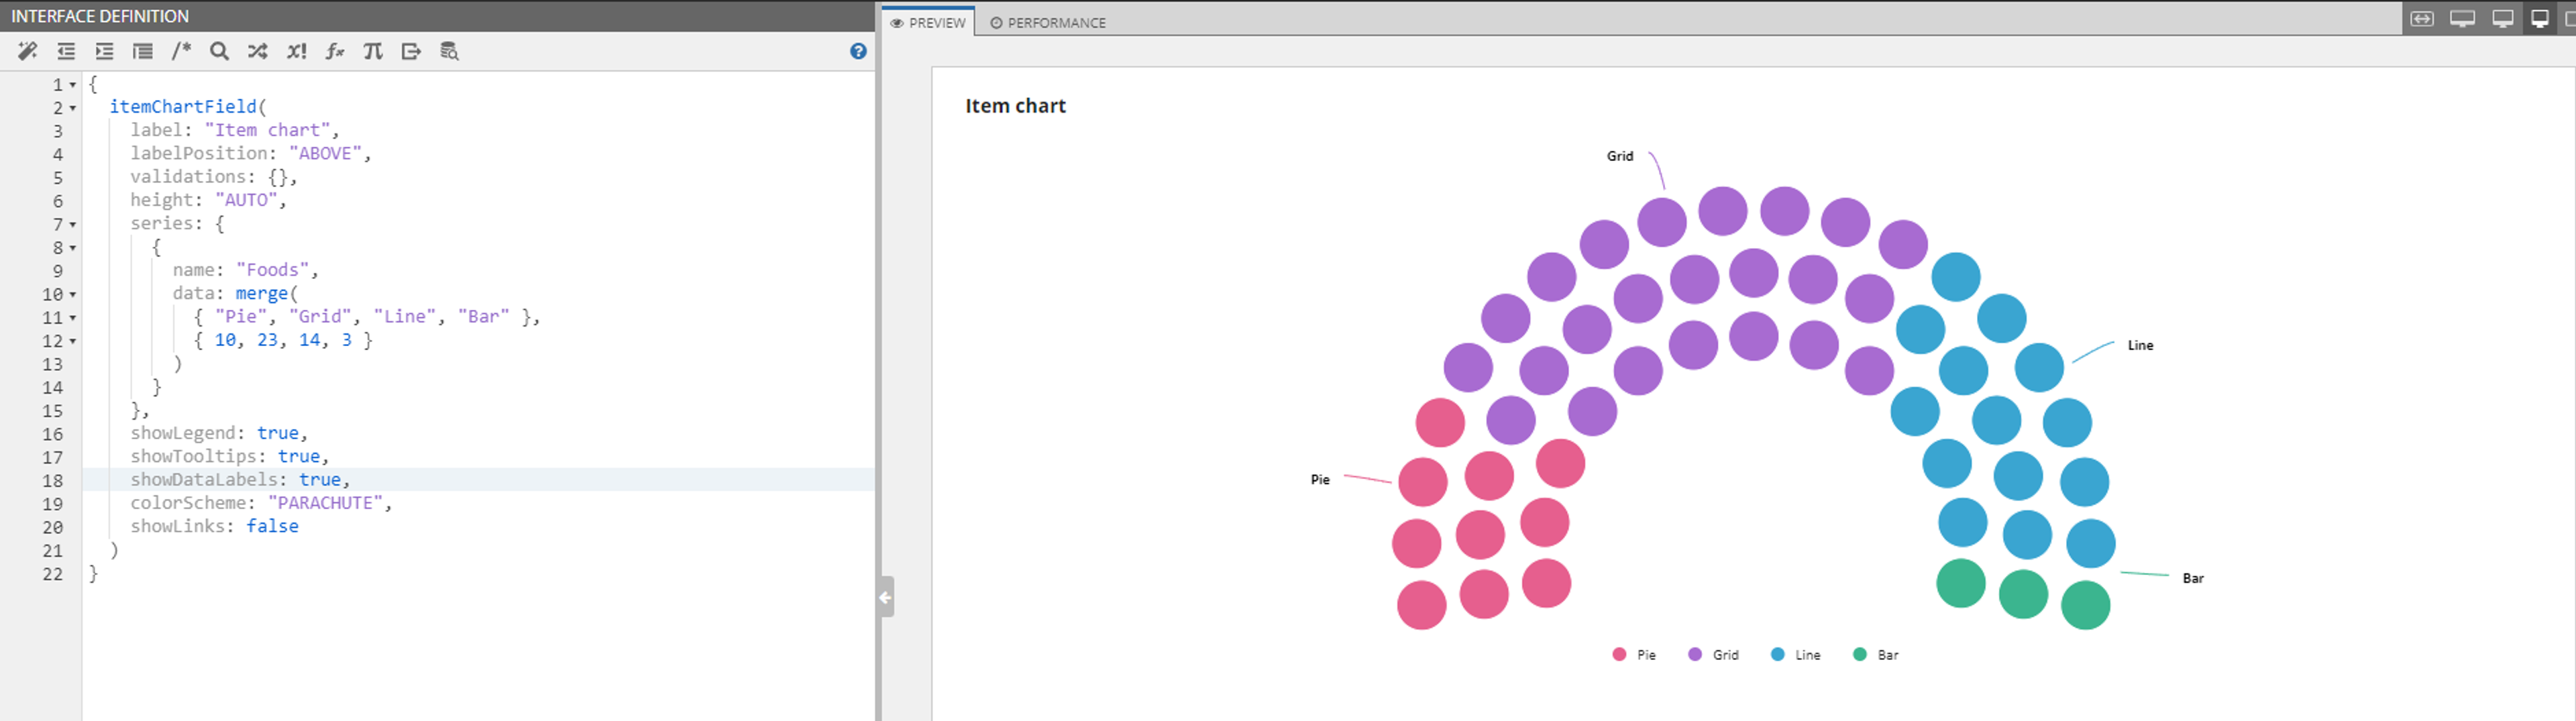Collapse itemChartField fold on line 2
The image size is (2576, 721).
pyautogui.click(x=73, y=108)
